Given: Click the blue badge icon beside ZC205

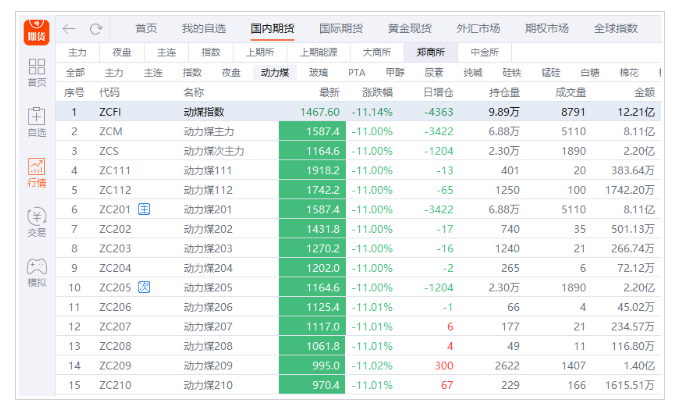Looking at the screenshot, I should [x=144, y=287].
